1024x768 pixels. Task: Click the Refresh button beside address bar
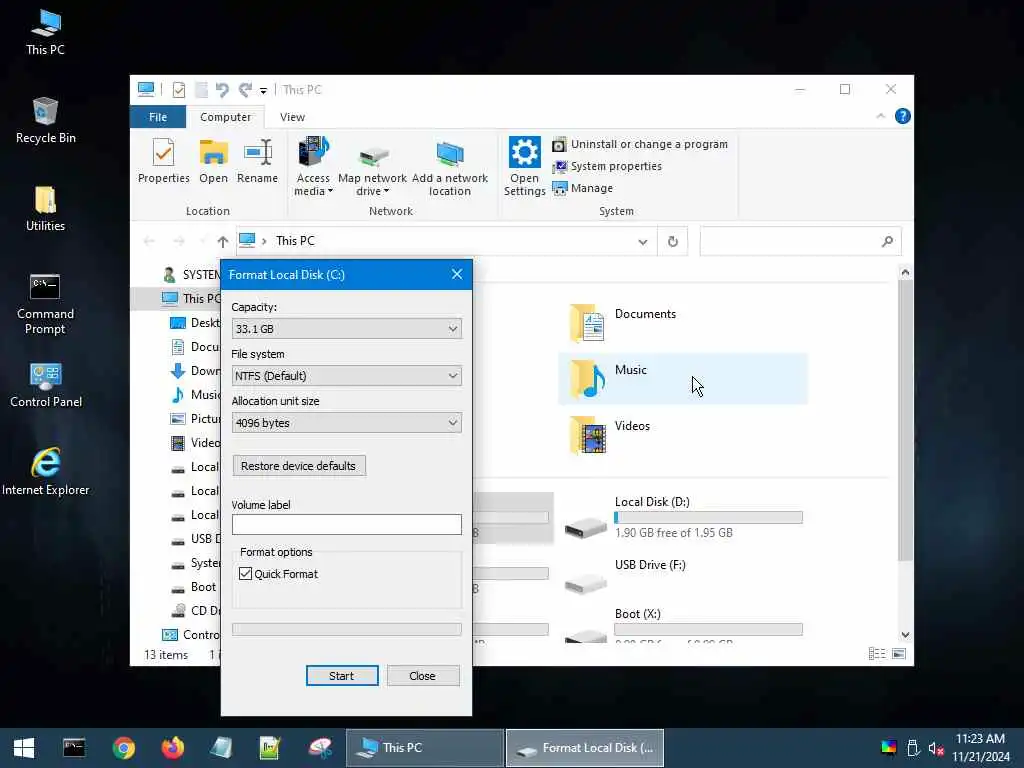pos(673,242)
